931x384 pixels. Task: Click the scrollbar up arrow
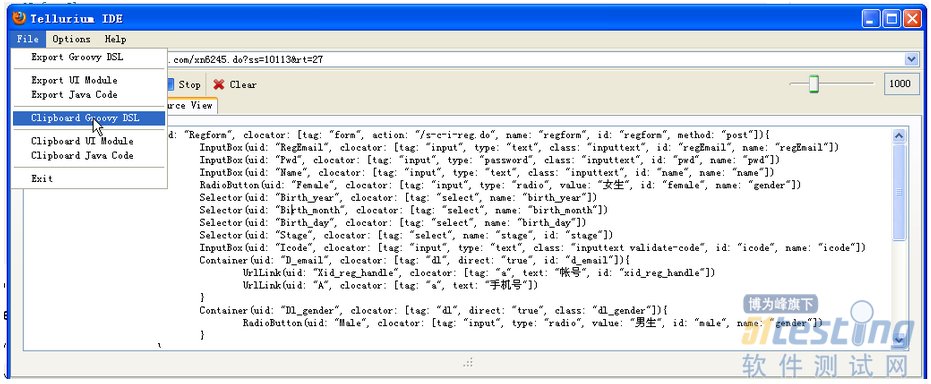[899, 137]
